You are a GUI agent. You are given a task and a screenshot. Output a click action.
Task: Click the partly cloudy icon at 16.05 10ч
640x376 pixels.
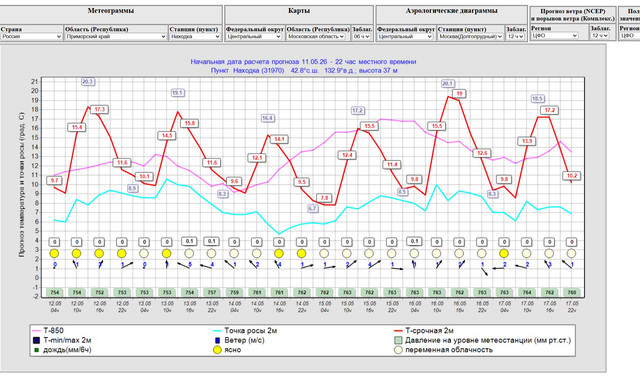pyautogui.click(x=436, y=254)
